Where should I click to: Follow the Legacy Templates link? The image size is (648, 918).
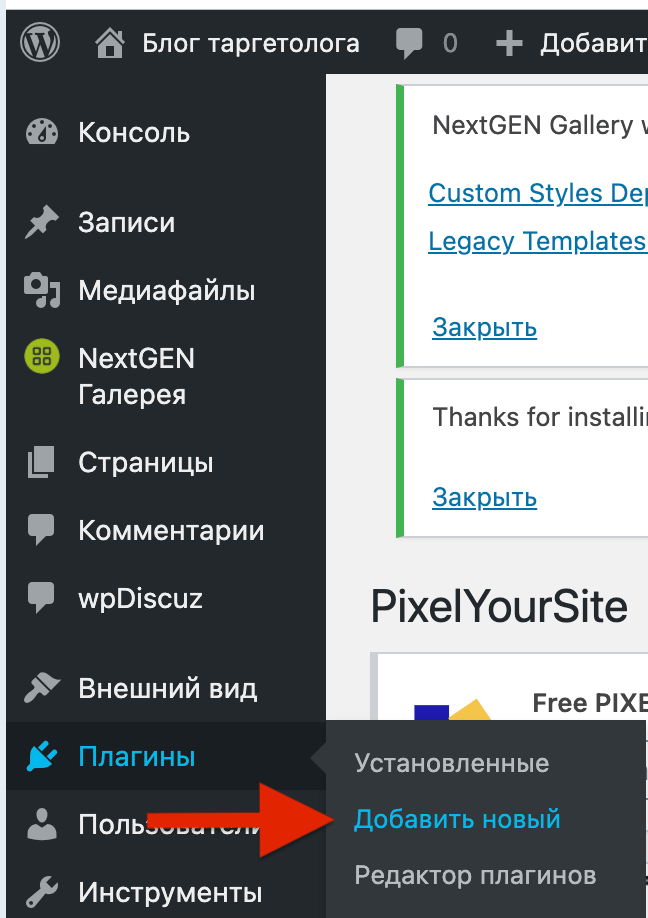point(537,241)
